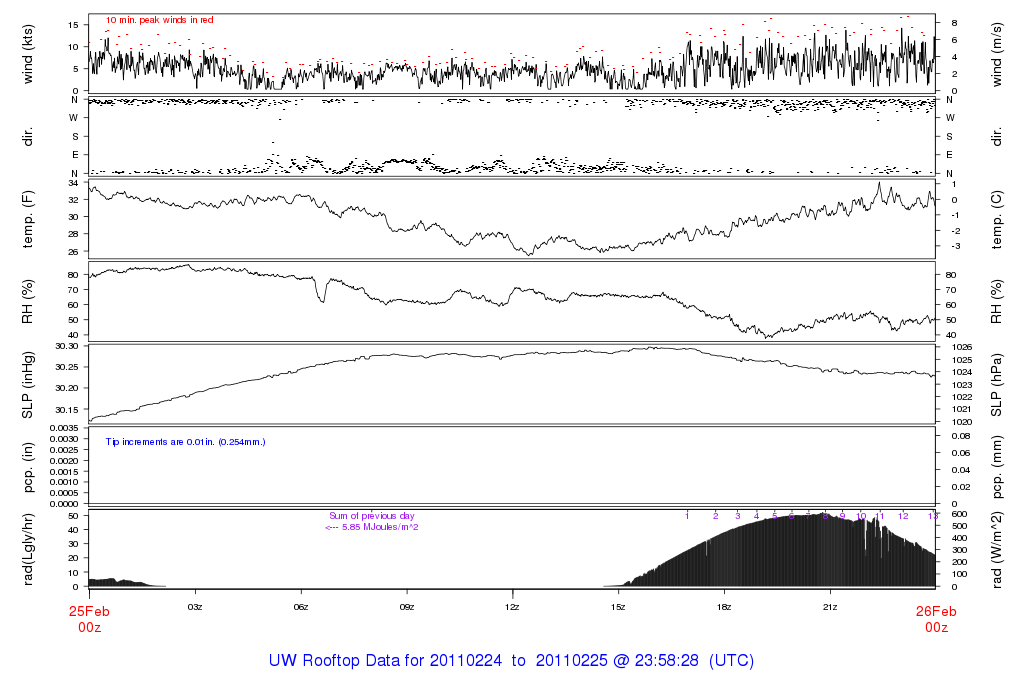1024x700 pixels.
Task: Click the 'rad (W/m^2)' right axis label
Action: (996, 548)
